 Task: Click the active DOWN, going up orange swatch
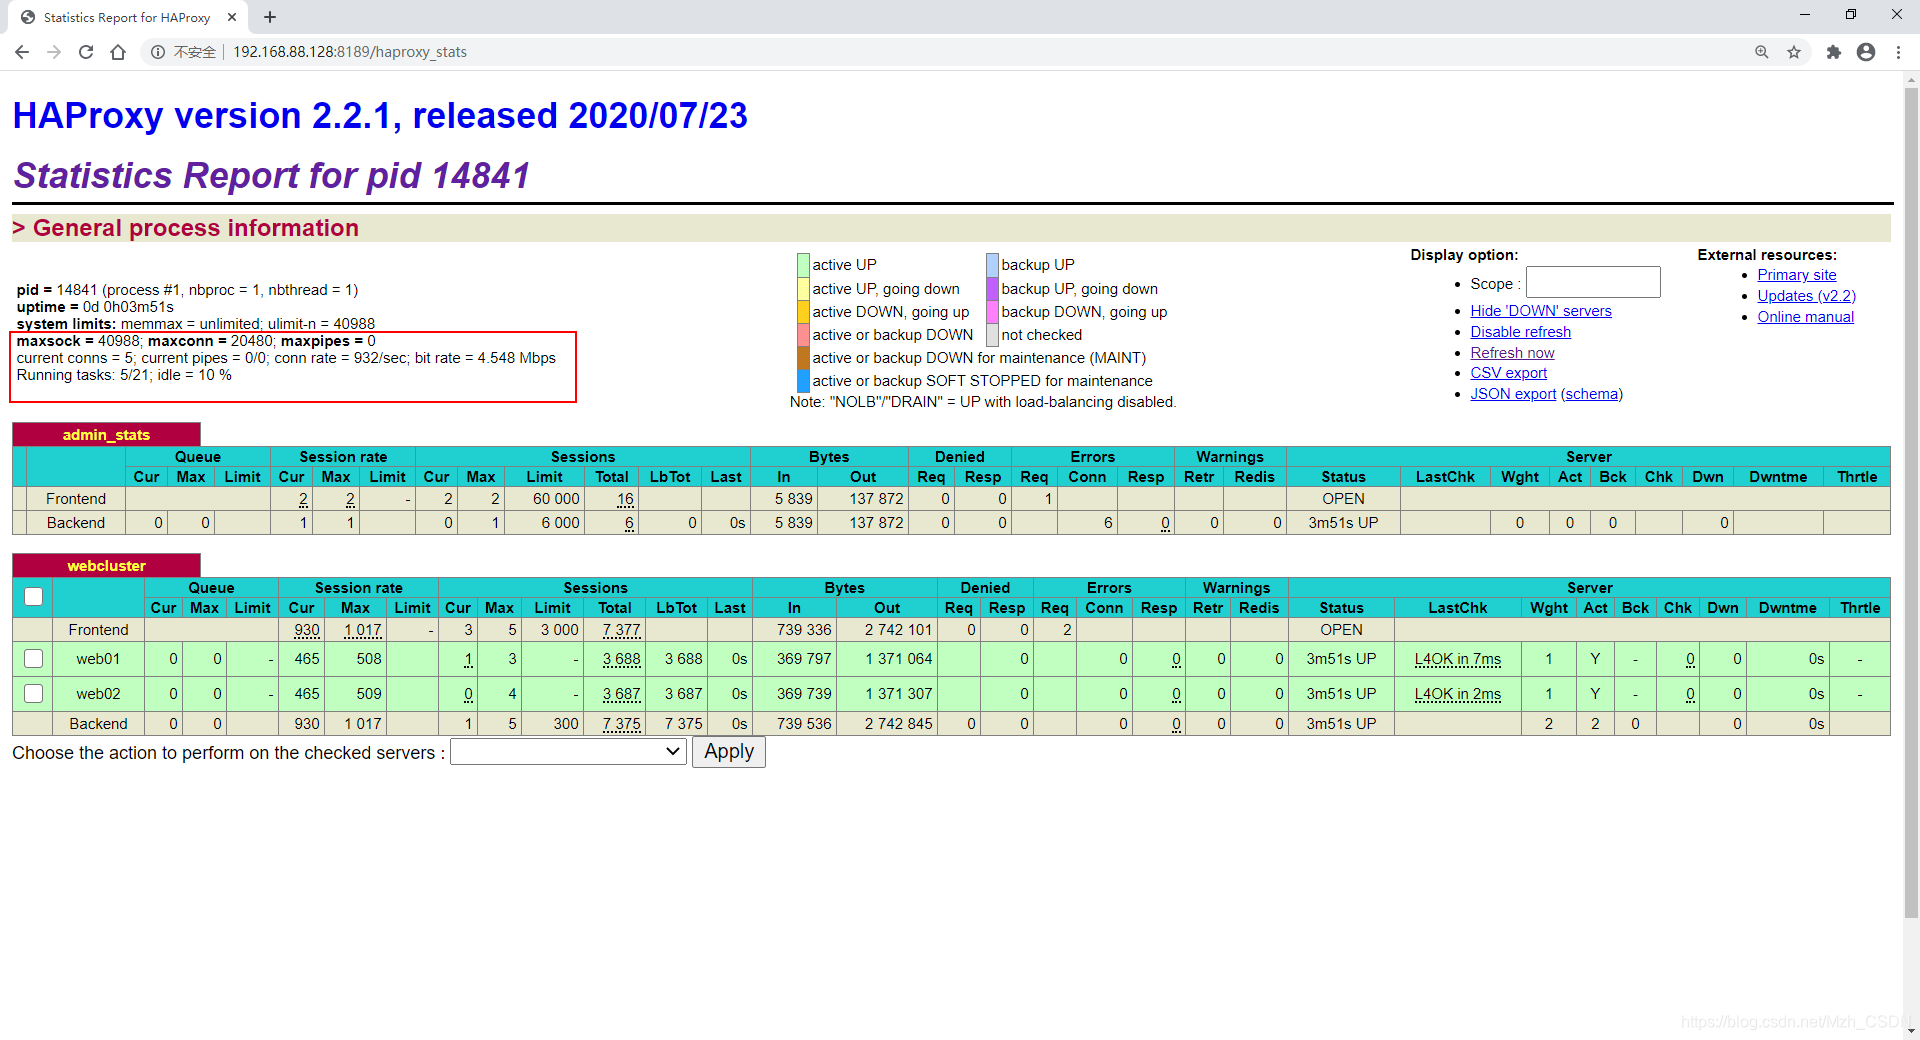[803, 312]
